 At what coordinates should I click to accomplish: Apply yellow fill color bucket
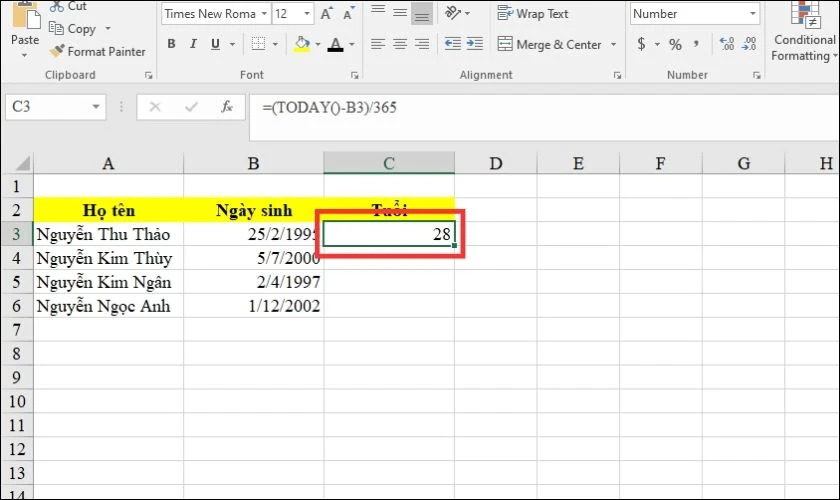(x=302, y=44)
